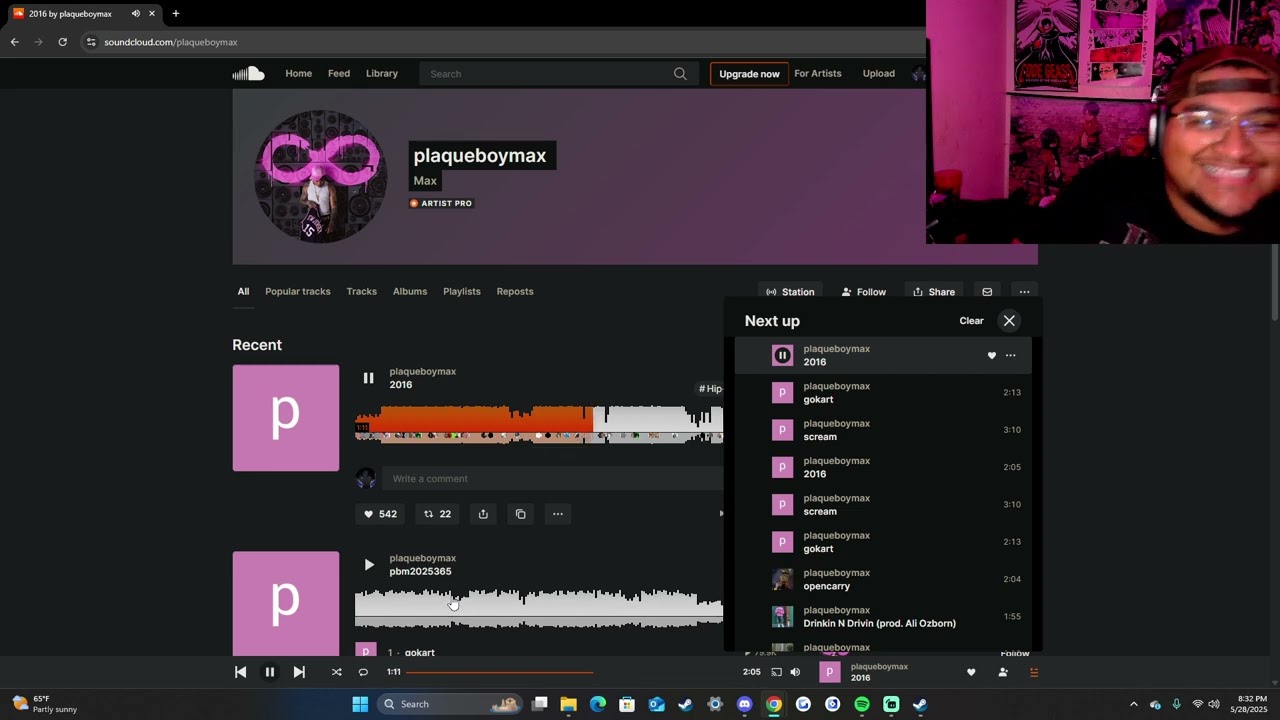Open the Hip-hop tag on 2016
This screenshot has height=720, width=1280.
710,389
